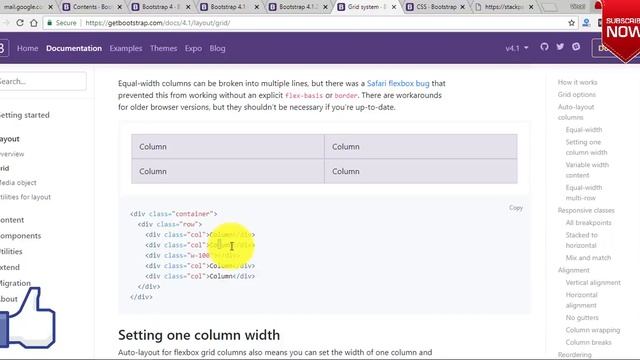This screenshot has width=640, height=360.
Task: Open the Themes navbar link
Action: click(x=163, y=48)
